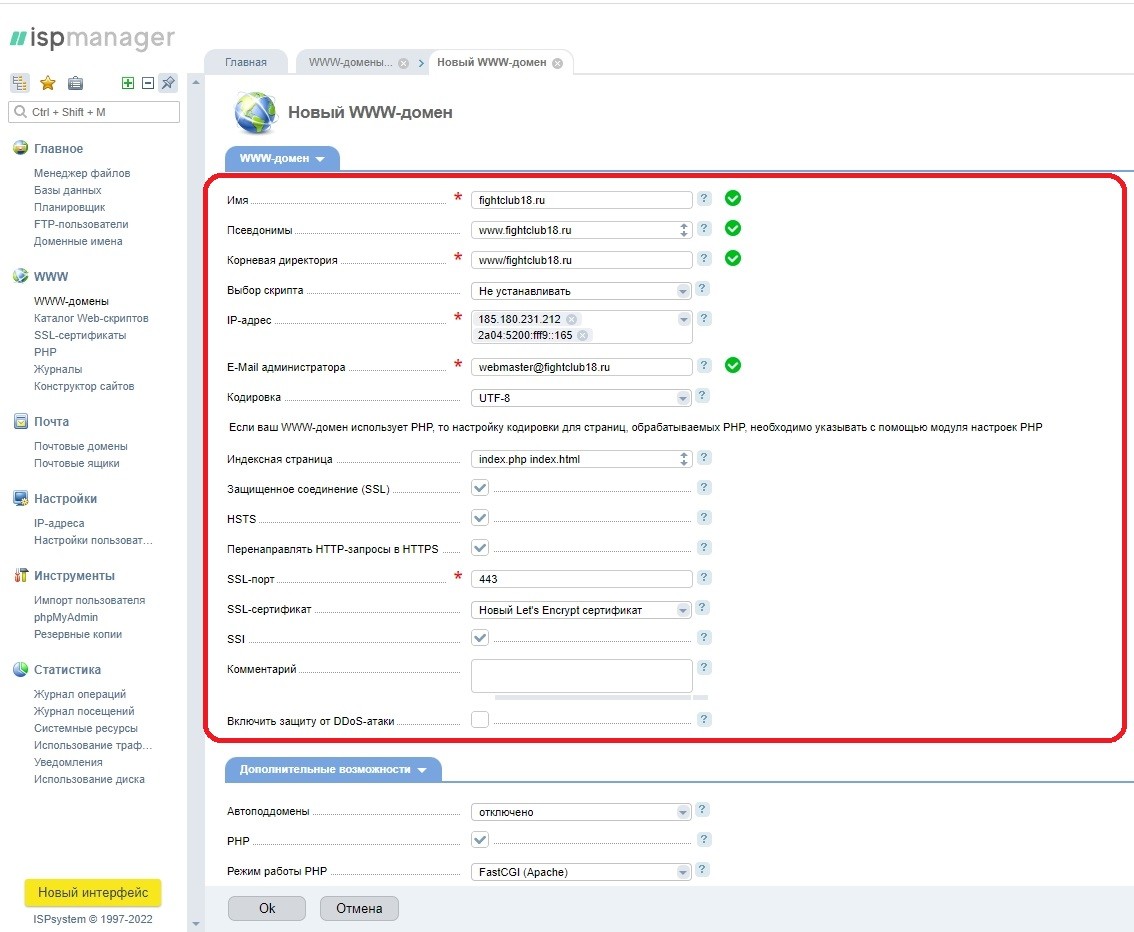This screenshot has width=1134, height=932.
Task: Close the Новый WWW-домен tab
Action: [557, 63]
